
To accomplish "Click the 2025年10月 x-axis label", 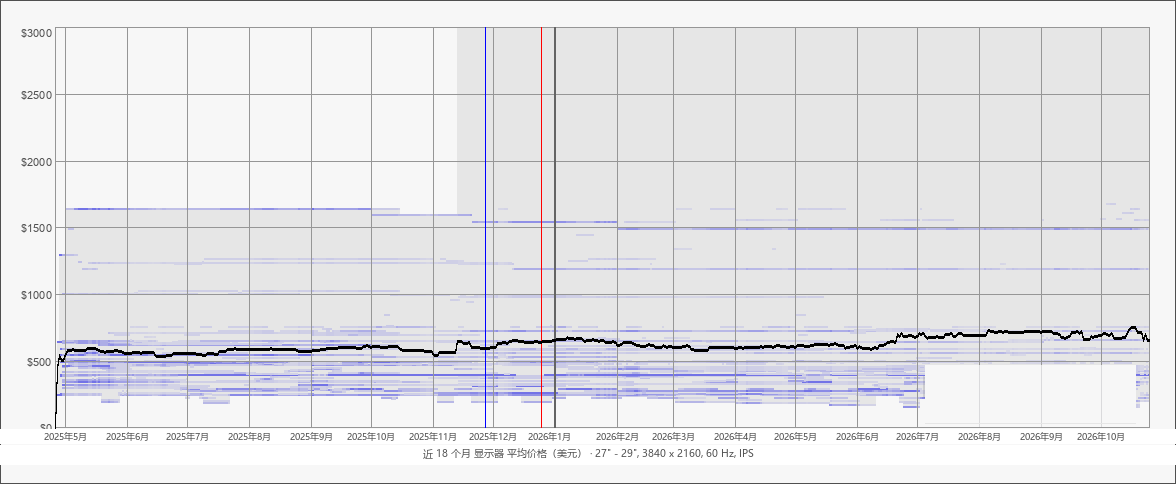I will (x=371, y=436).
